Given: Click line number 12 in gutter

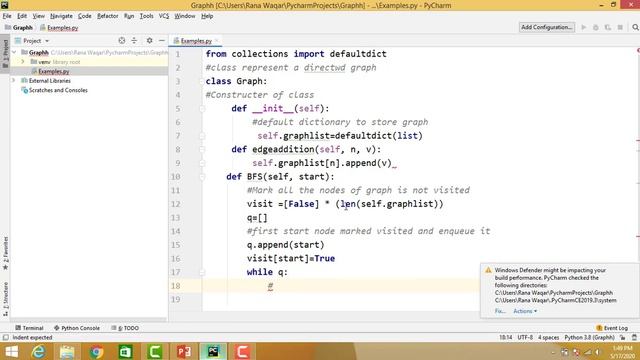Looking at the screenshot, I should [x=176, y=204].
